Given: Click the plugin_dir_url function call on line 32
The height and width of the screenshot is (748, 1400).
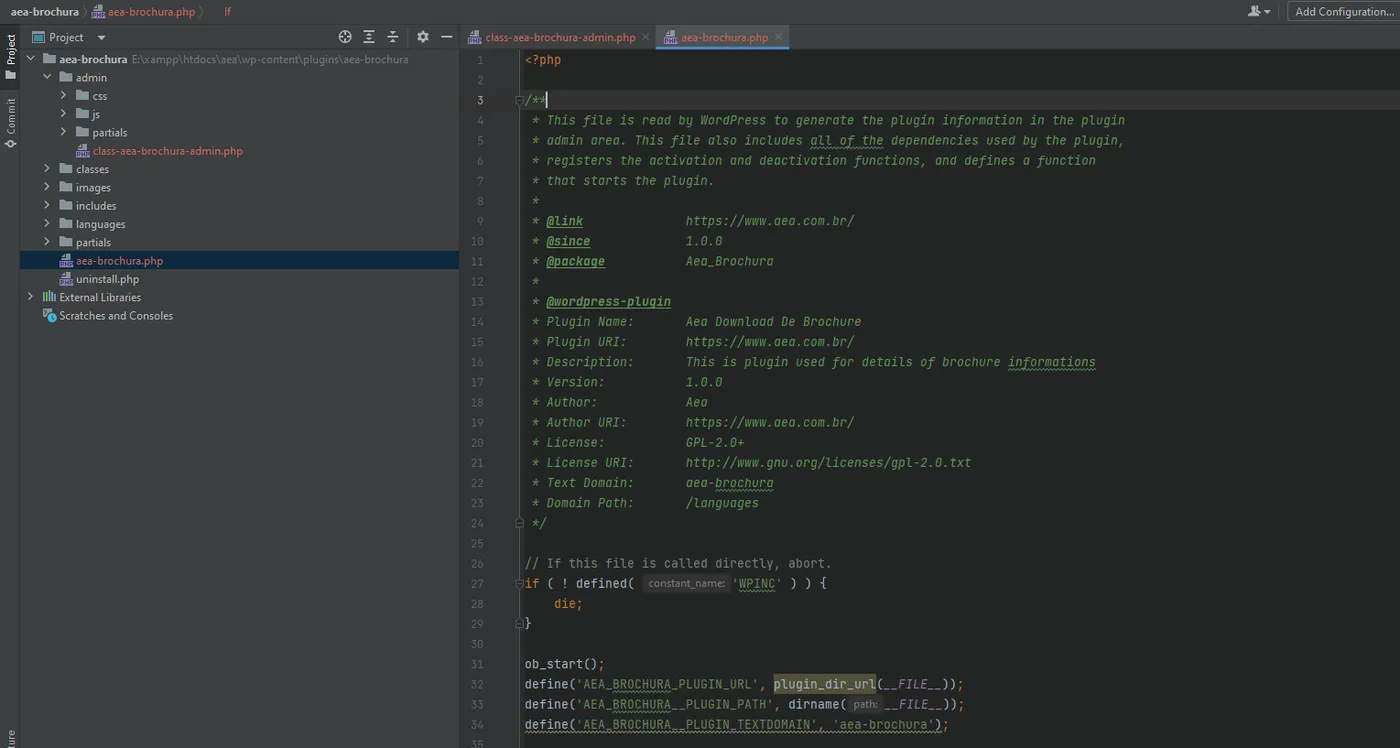Looking at the screenshot, I should (824, 684).
